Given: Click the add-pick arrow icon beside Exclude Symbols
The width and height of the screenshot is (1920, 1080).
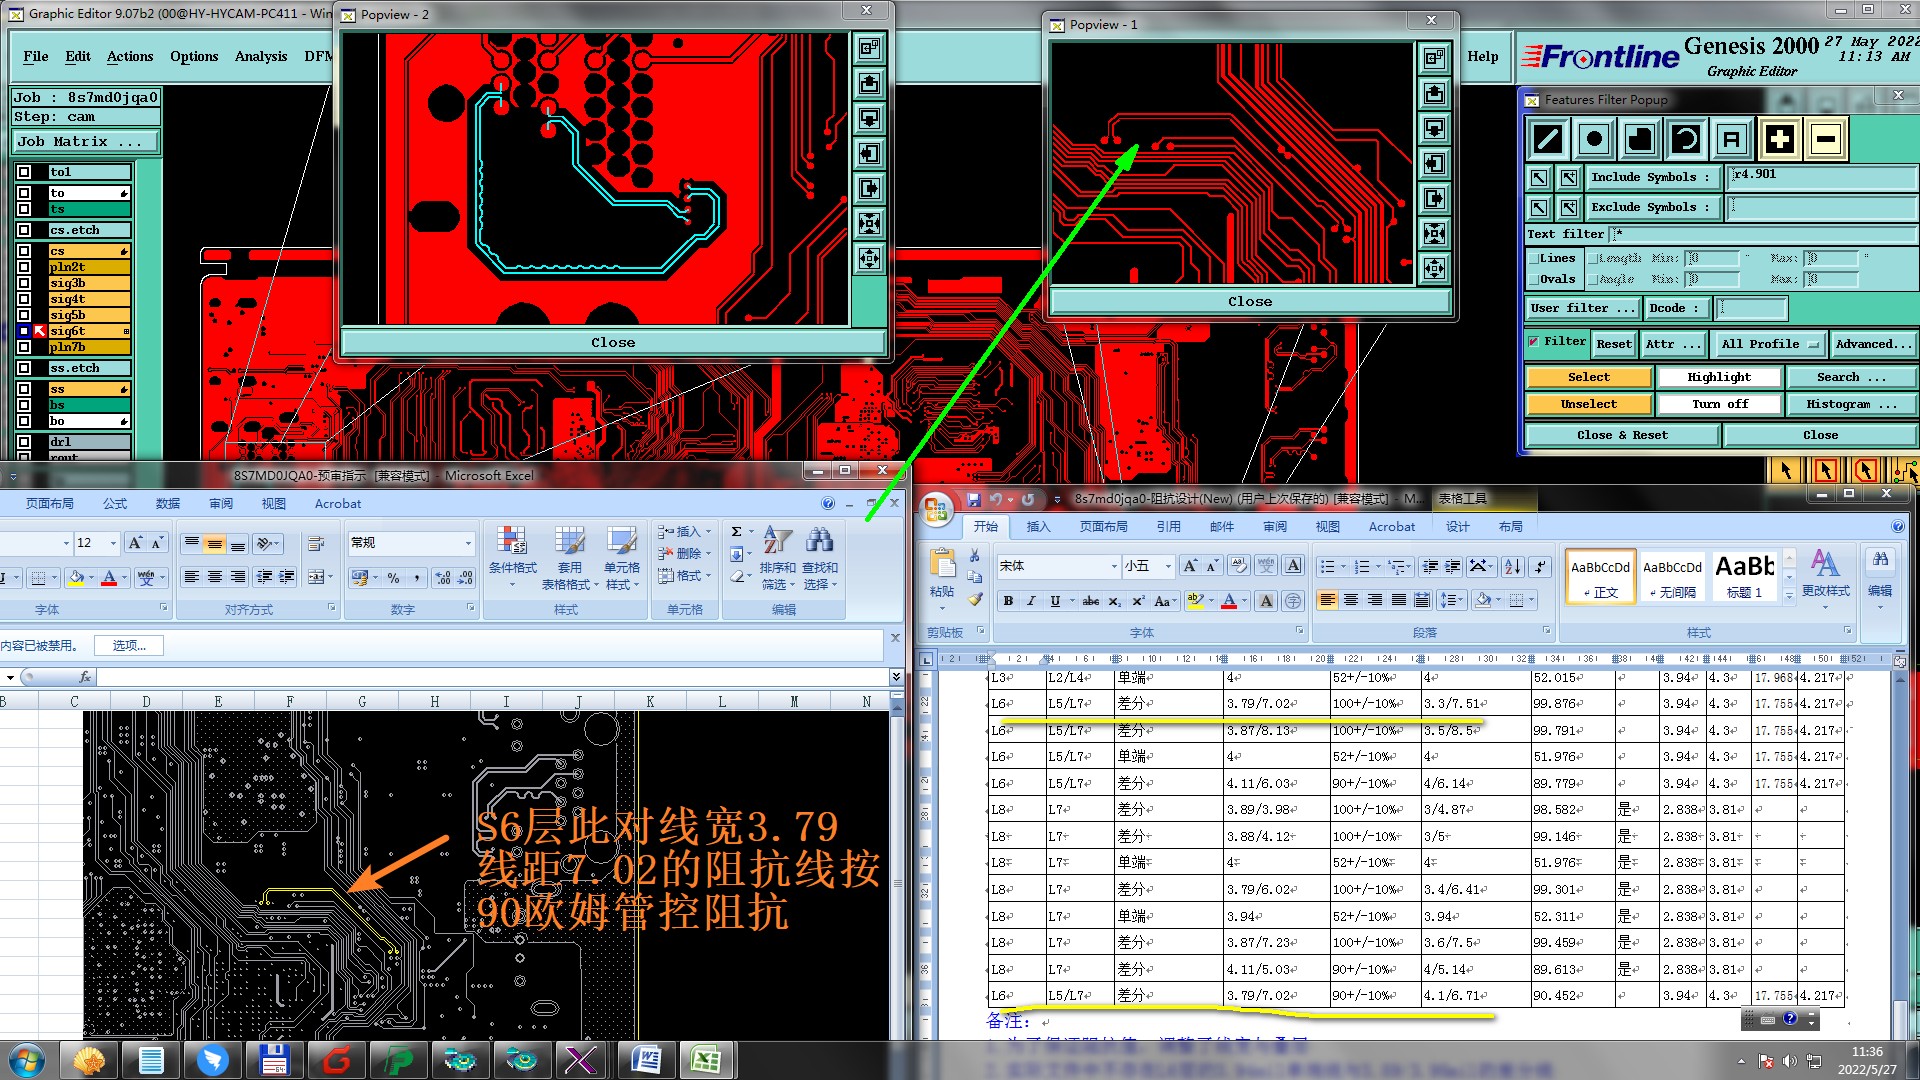Looking at the screenshot, I should pos(1569,208).
